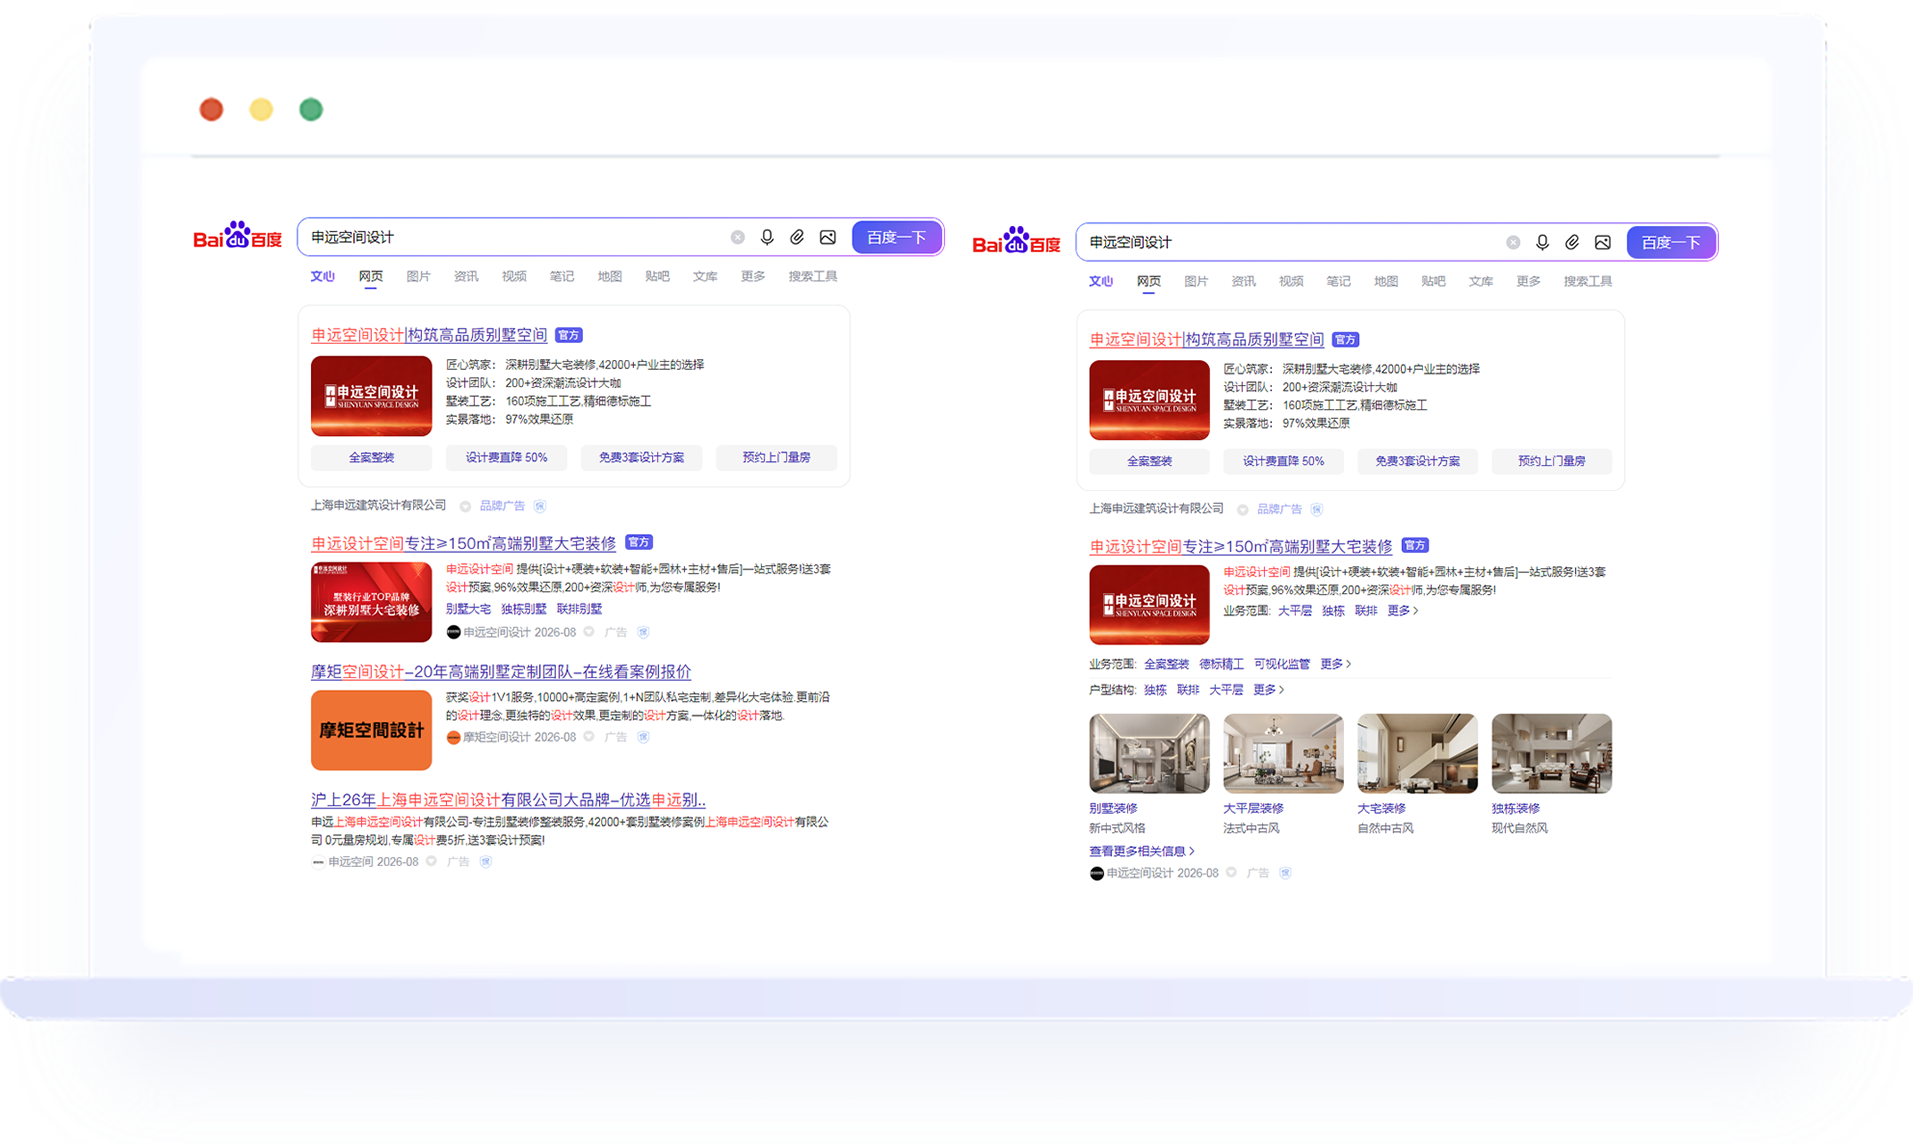
Task: Attach a file via the left panel's paperclip
Action: click(797, 237)
